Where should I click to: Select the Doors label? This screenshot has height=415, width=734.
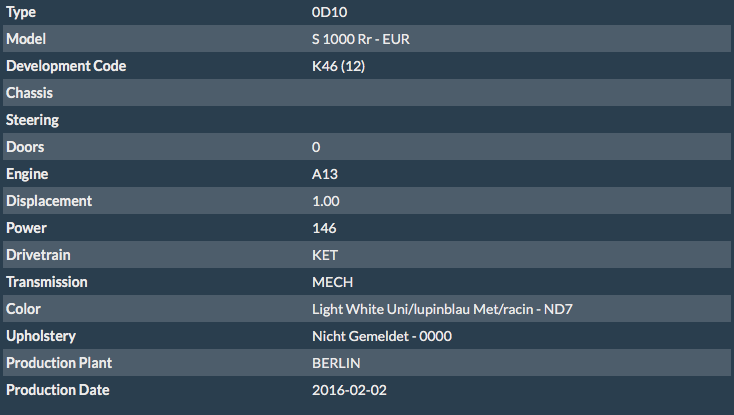(25, 147)
